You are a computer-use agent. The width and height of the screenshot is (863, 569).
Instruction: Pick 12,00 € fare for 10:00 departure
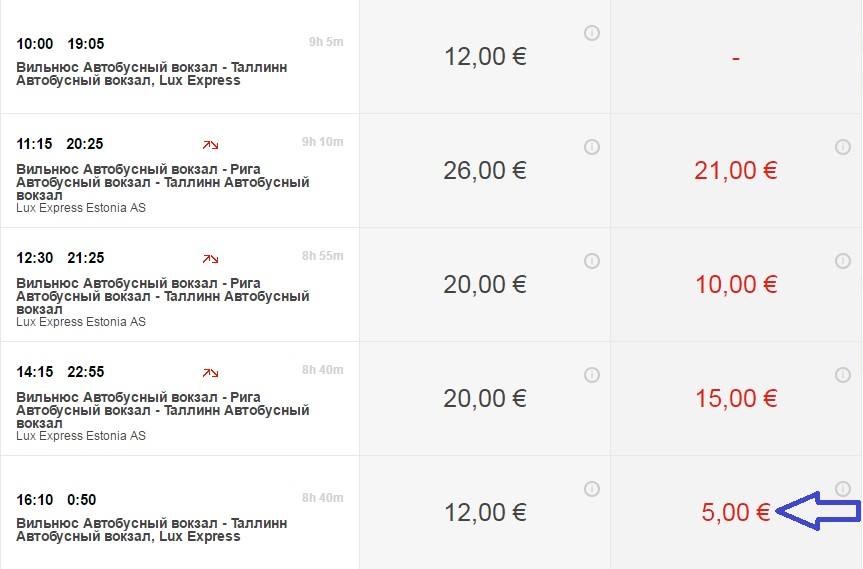click(485, 57)
